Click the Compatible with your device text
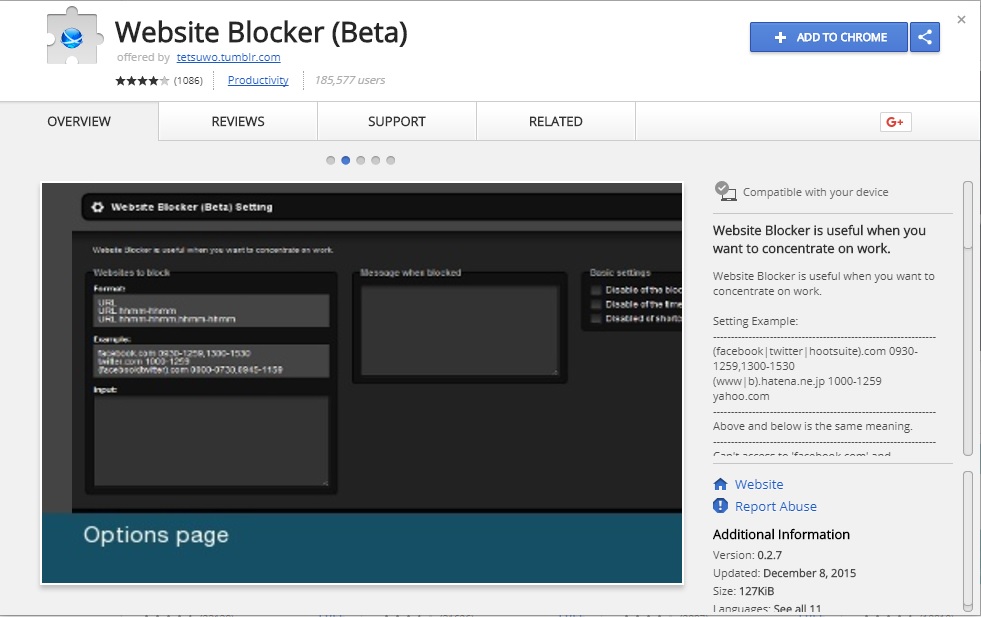981x617 pixels. [x=815, y=192]
